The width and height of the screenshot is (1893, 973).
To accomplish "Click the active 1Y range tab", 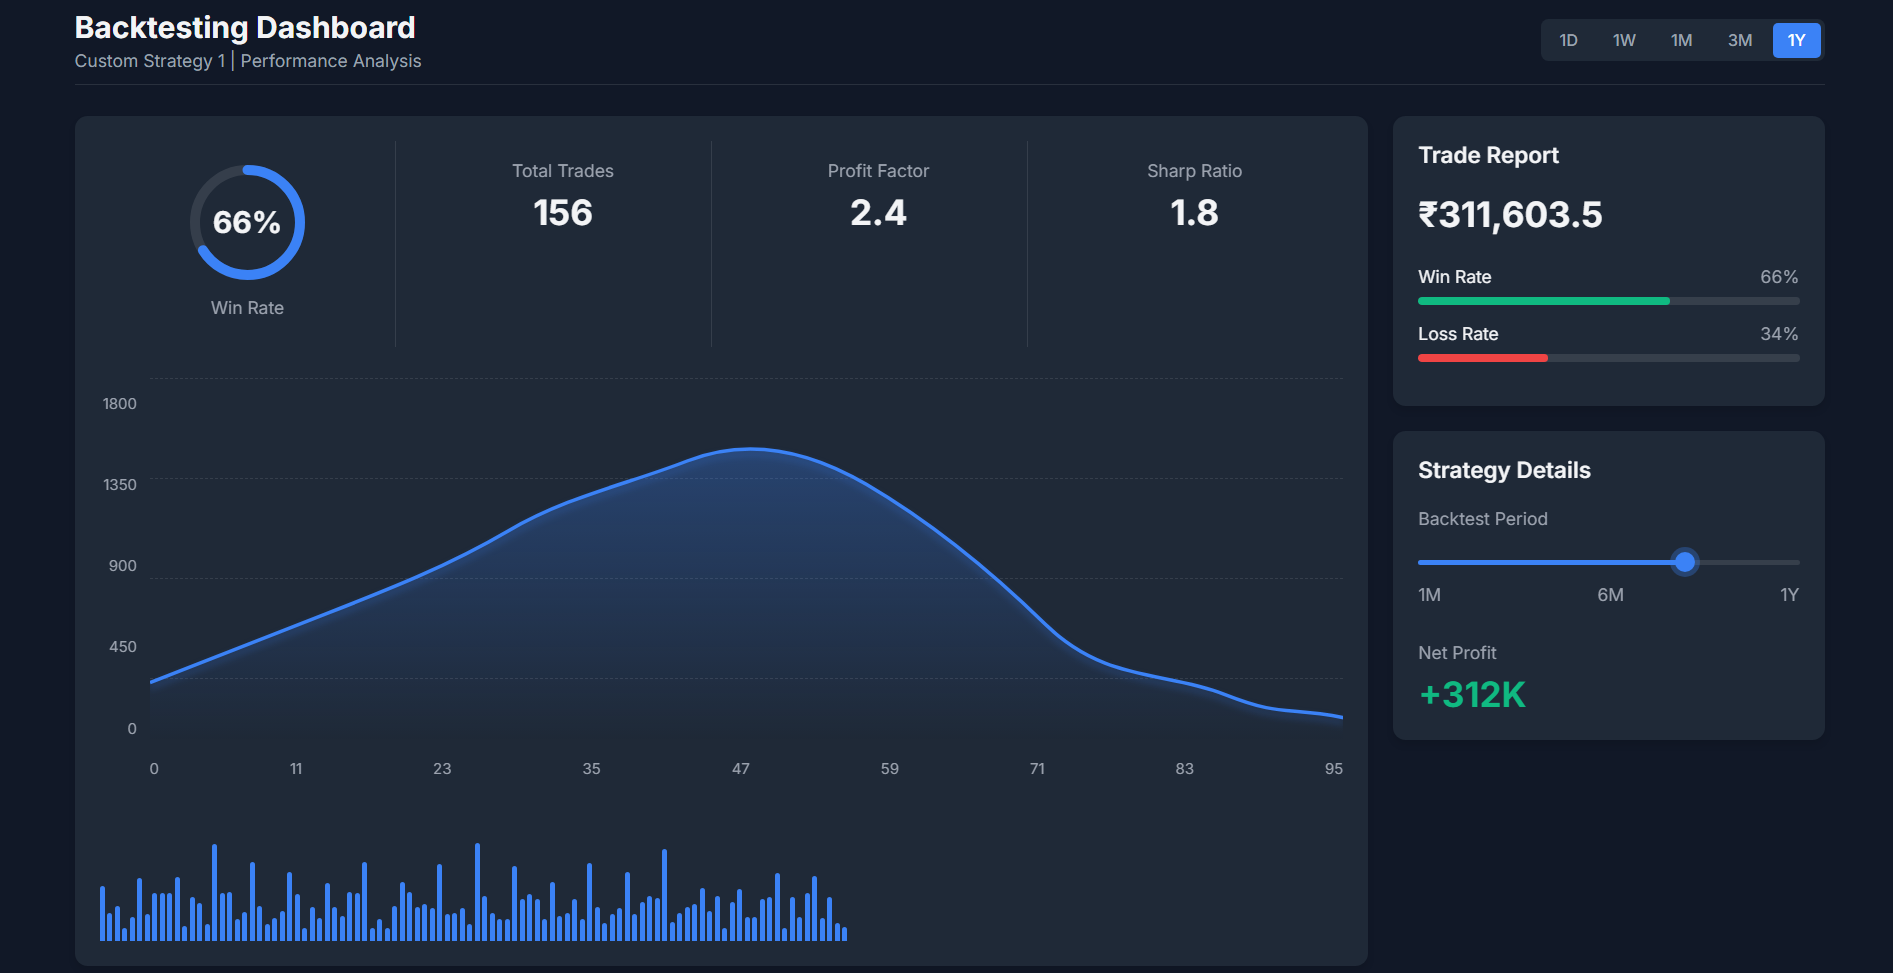I will (x=1796, y=41).
